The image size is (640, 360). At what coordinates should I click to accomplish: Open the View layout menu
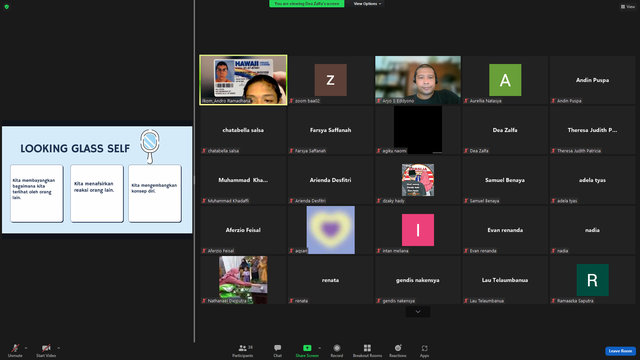click(x=628, y=7)
